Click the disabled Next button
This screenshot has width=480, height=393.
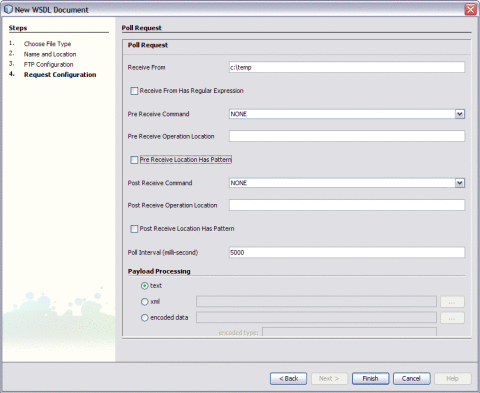pyautogui.click(x=329, y=378)
